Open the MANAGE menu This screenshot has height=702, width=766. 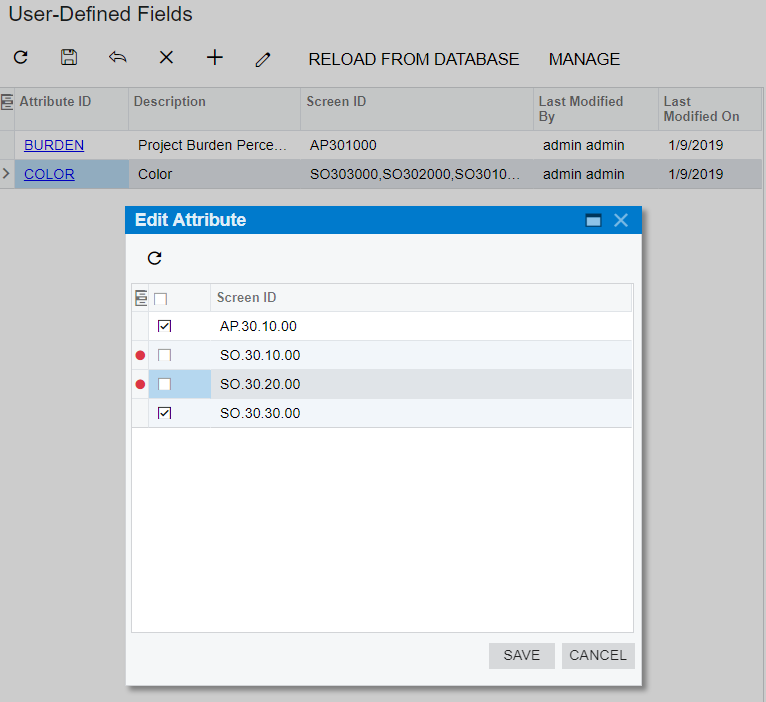tap(584, 59)
